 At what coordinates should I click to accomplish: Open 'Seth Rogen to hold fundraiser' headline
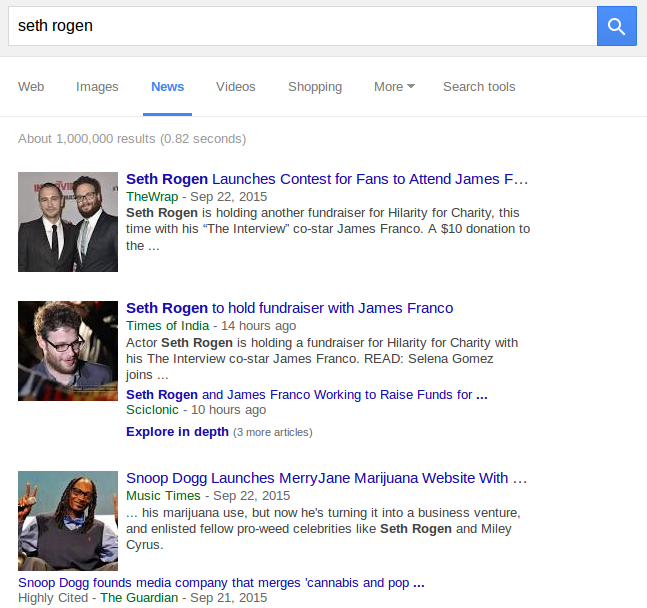coord(289,307)
